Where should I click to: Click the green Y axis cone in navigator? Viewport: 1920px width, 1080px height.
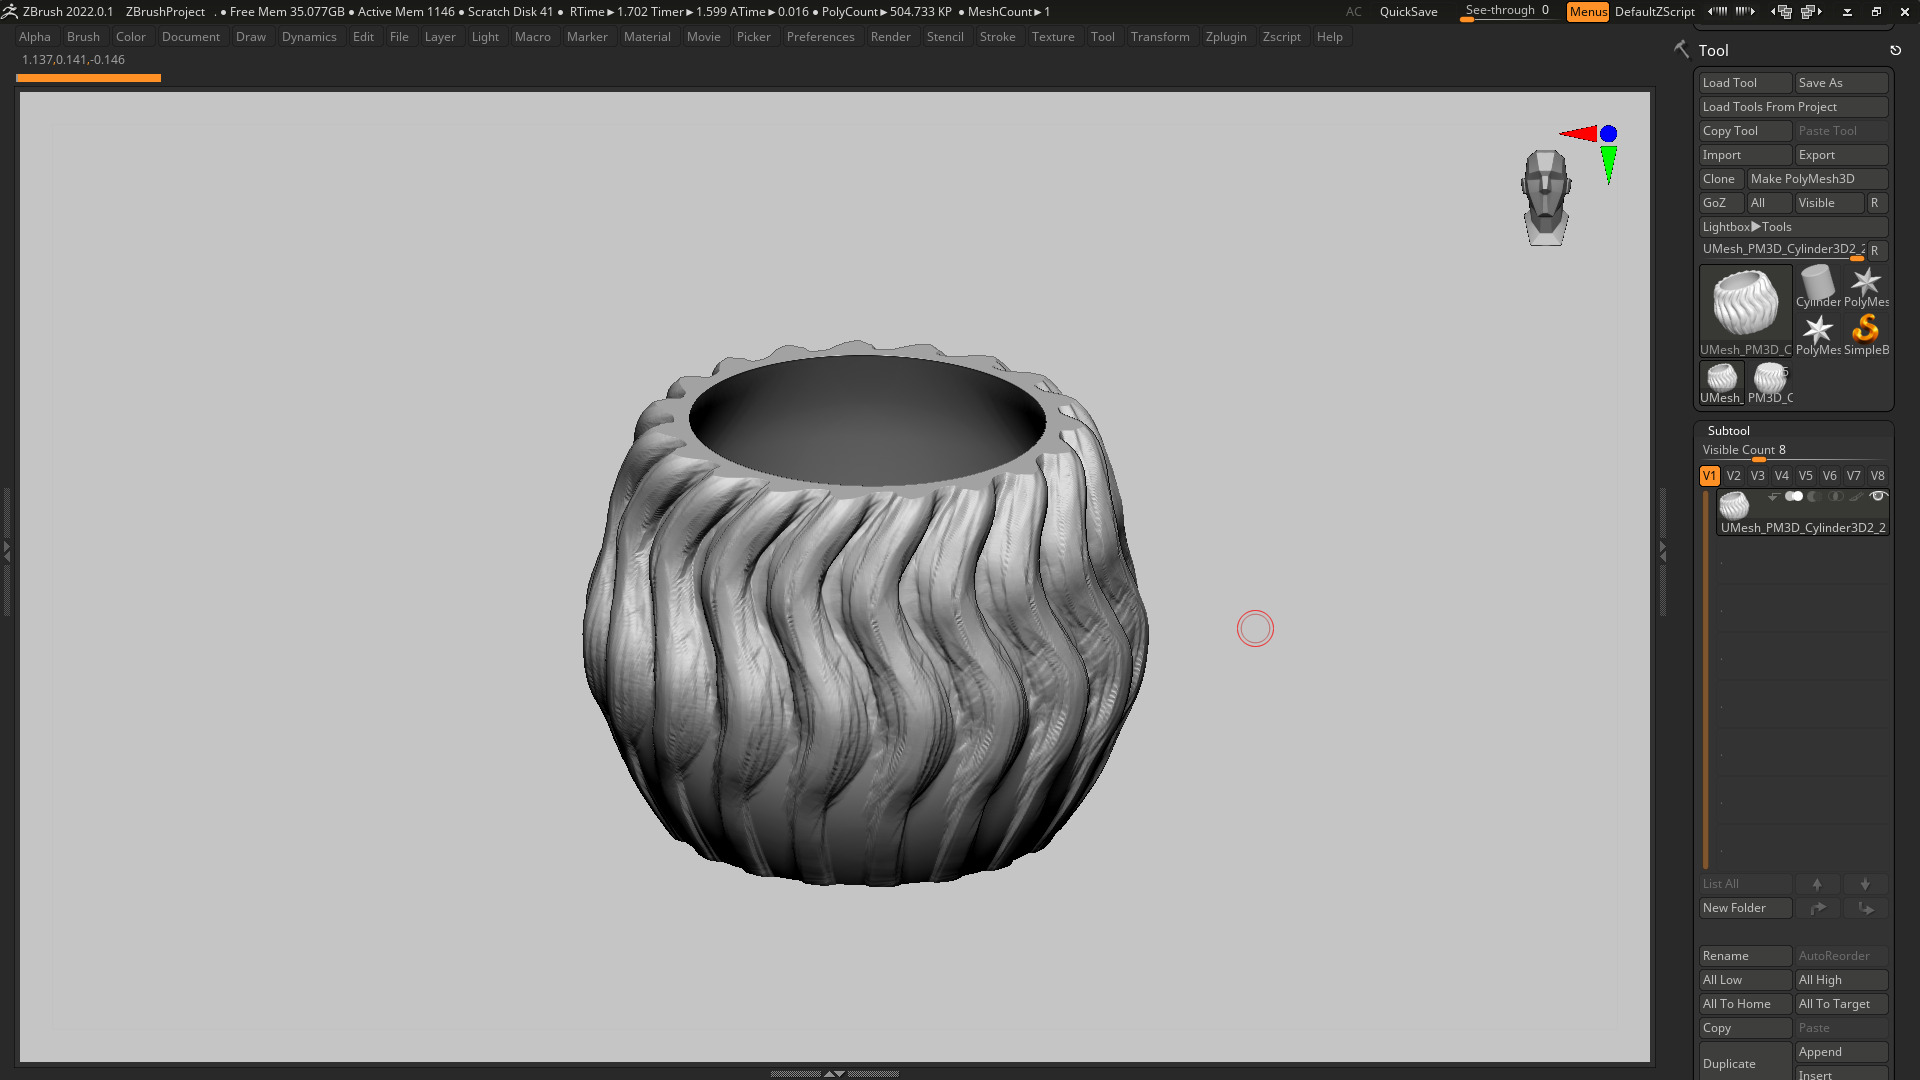pos(1608,164)
